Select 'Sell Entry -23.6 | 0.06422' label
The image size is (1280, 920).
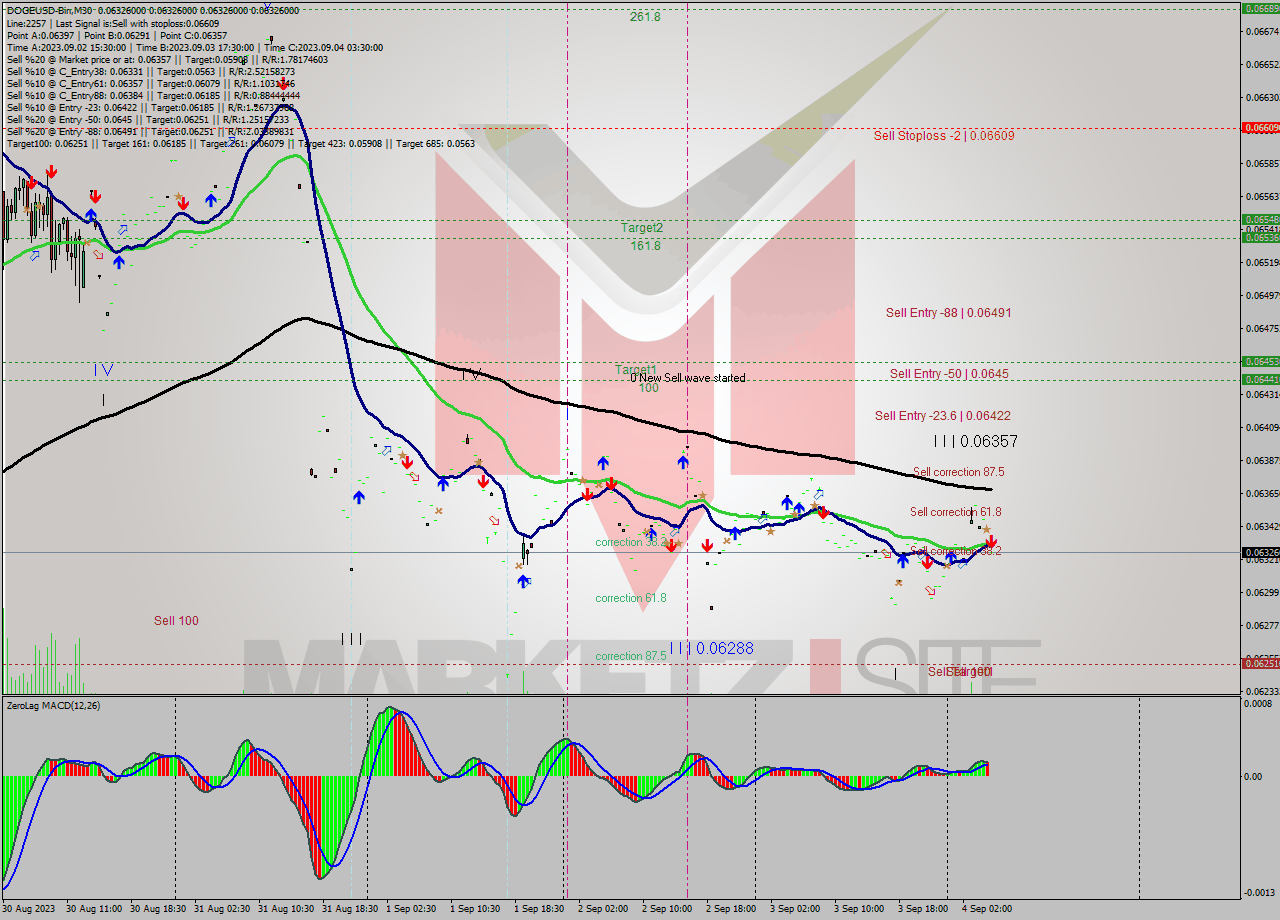941,416
